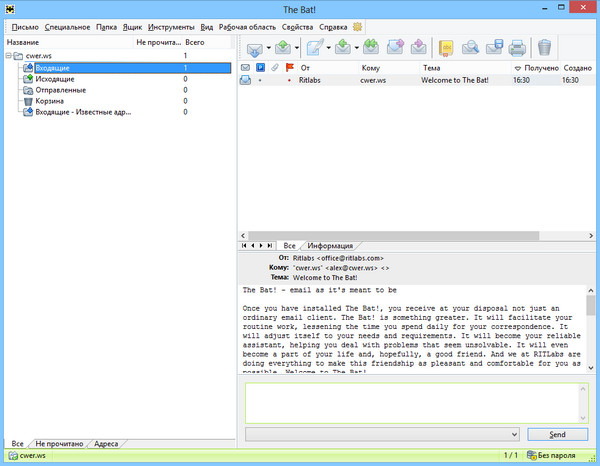This screenshot has width=600, height=466.
Task: Click the printer icon in toolbar
Action: coord(517,47)
